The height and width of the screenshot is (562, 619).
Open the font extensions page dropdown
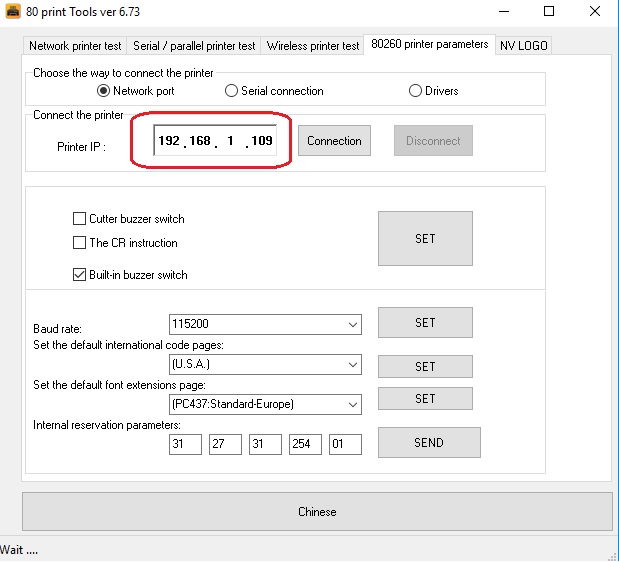[x=352, y=404]
